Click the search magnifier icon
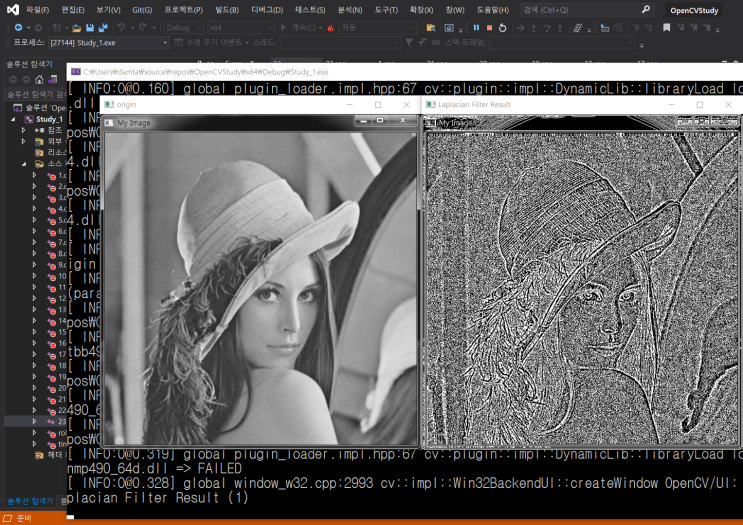Image resolution: width=743 pixels, height=525 pixels. pyautogui.click(x=646, y=9)
